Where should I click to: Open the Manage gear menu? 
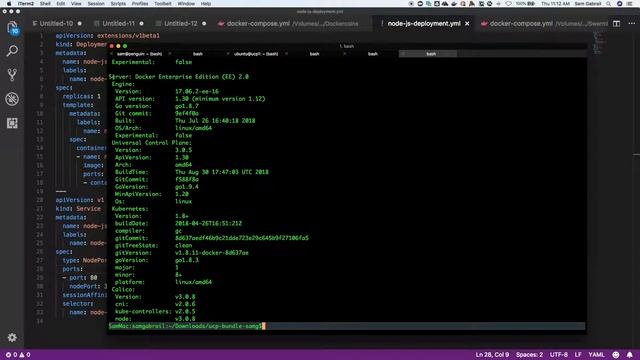pos(12,338)
